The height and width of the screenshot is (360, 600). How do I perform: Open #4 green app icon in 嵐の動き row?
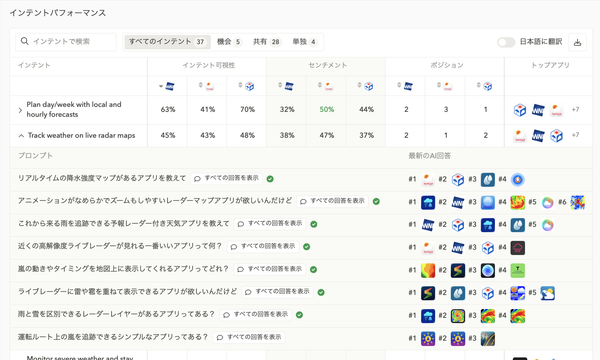point(517,270)
